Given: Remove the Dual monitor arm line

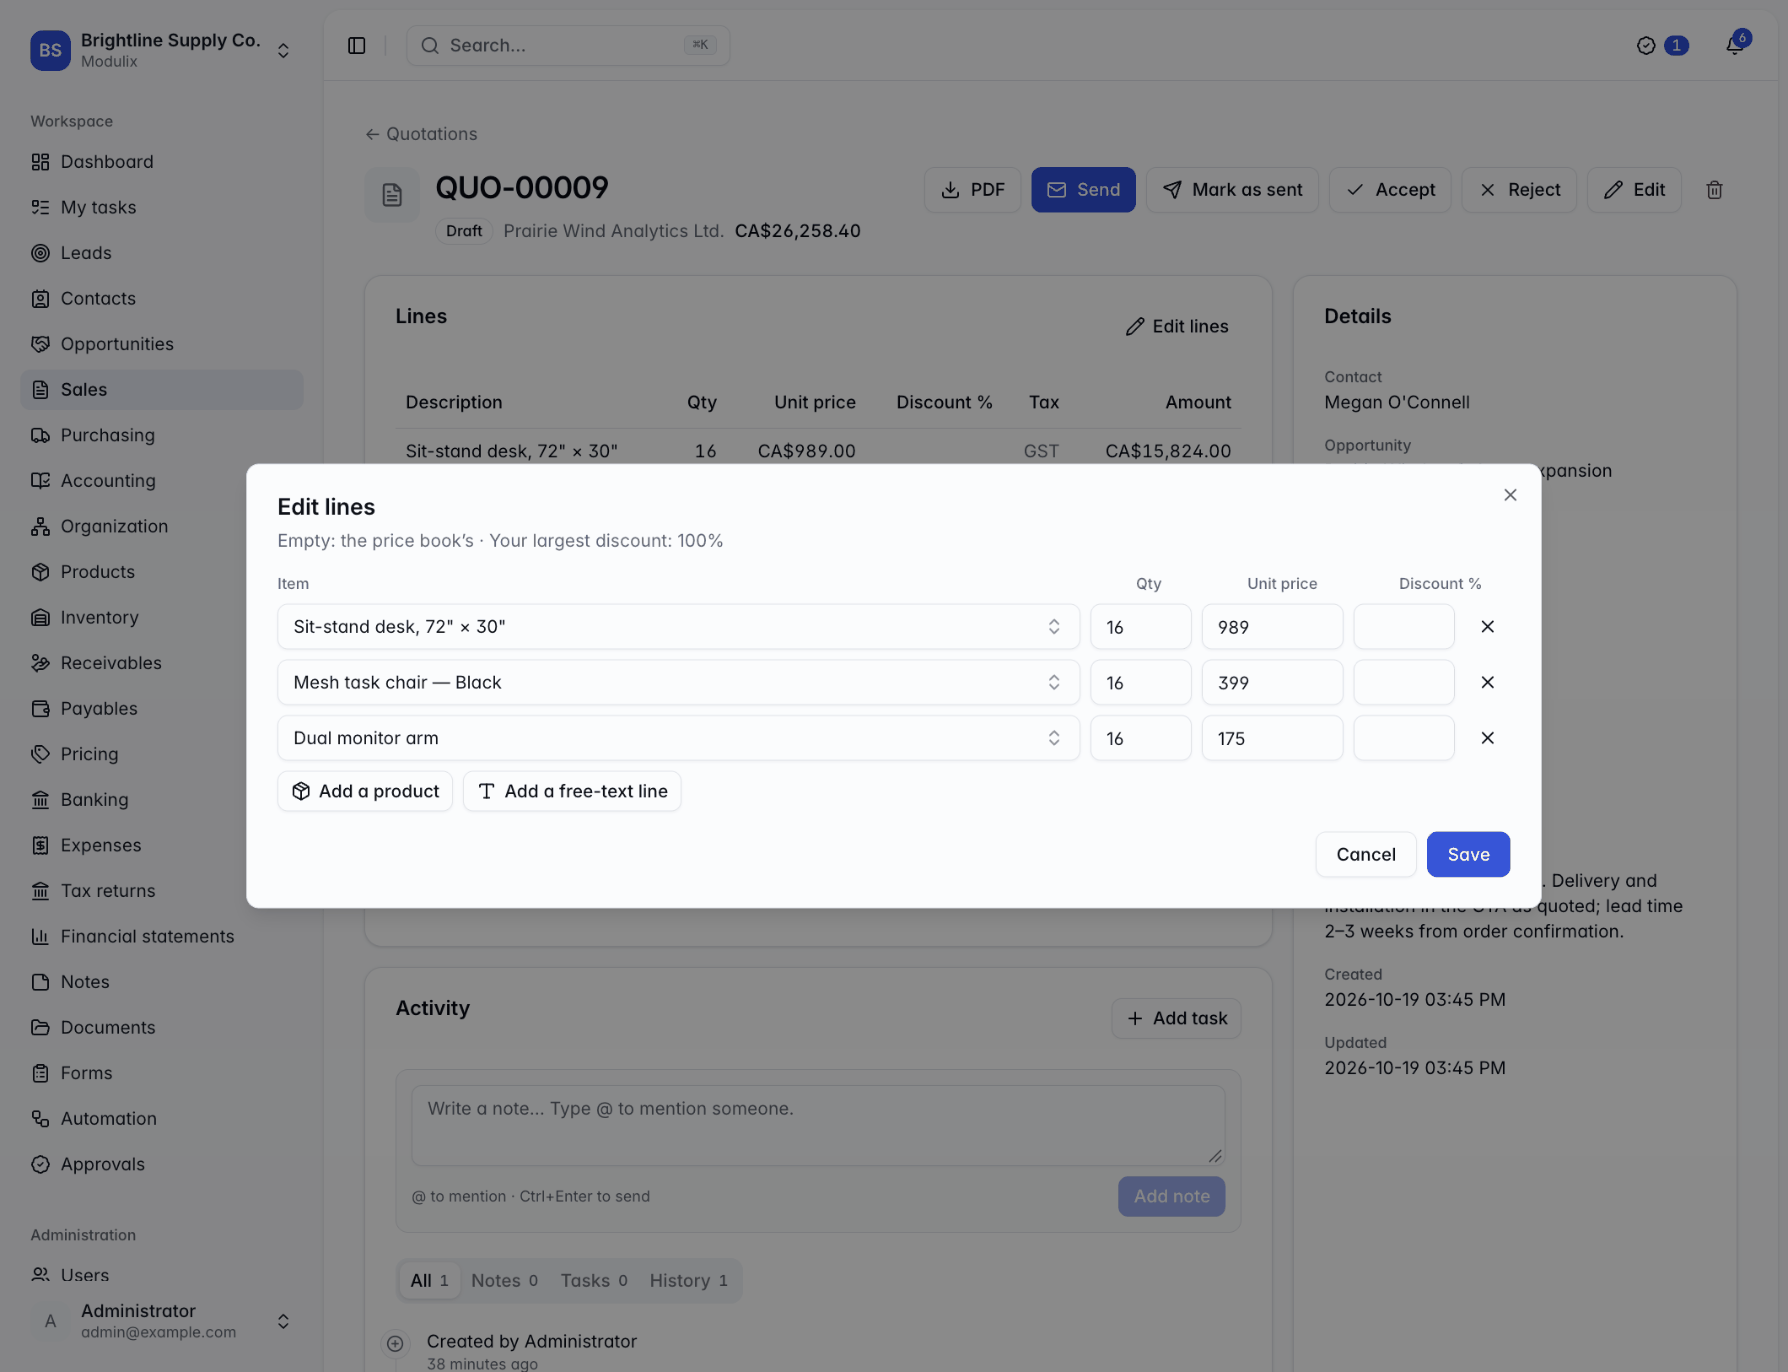Looking at the screenshot, I should pyautogui.click(x=1487, y=738).
